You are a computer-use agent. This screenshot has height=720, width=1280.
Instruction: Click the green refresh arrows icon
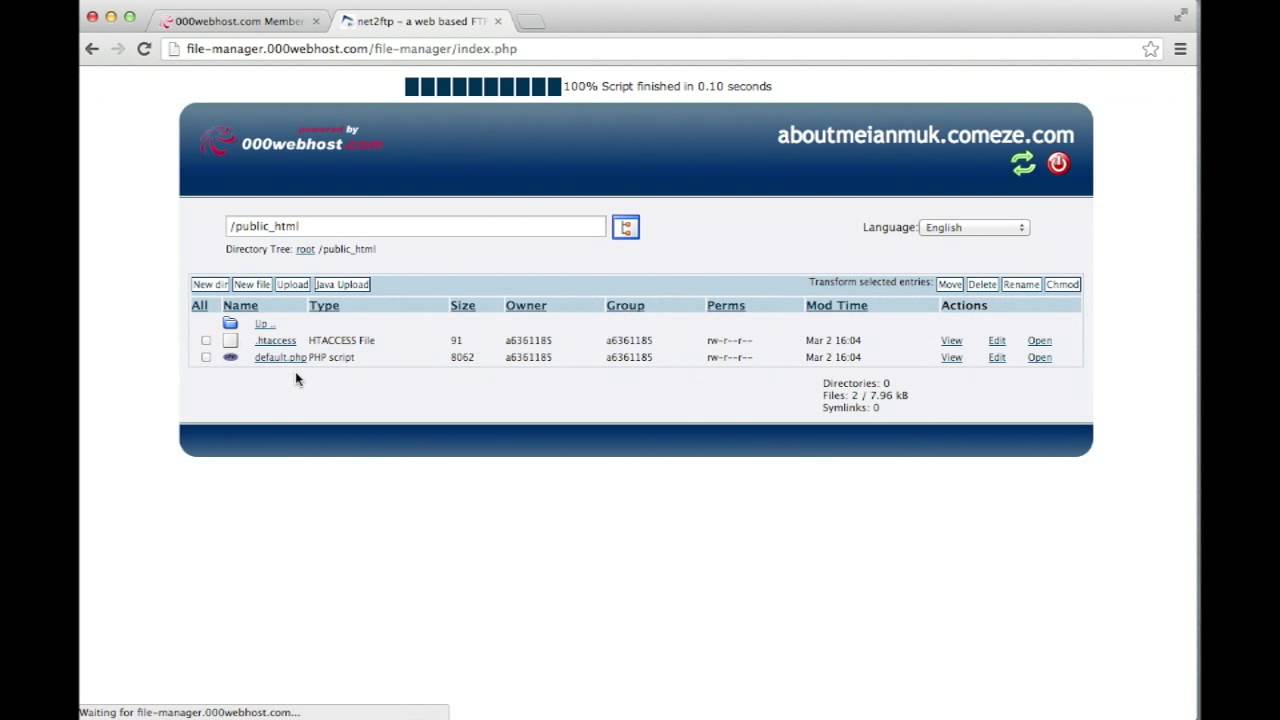pos(1023,163)
